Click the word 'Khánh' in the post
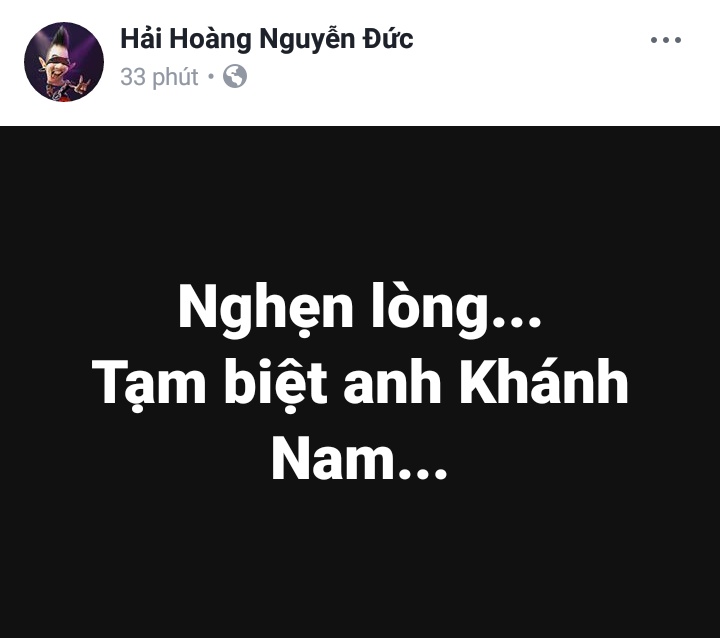Image resolution: width=720 pixels, height=638 pixels. click(544, 381)
